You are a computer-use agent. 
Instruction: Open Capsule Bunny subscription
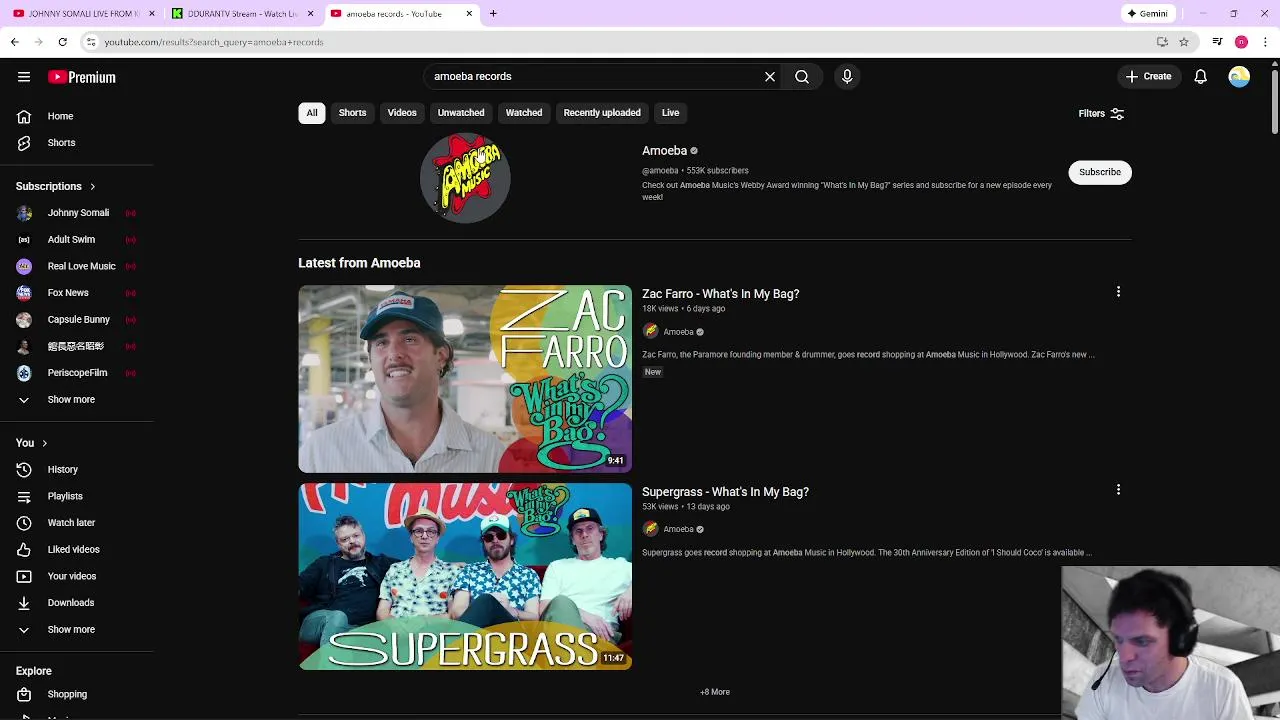pyautogui.click(x=77, y=319)
